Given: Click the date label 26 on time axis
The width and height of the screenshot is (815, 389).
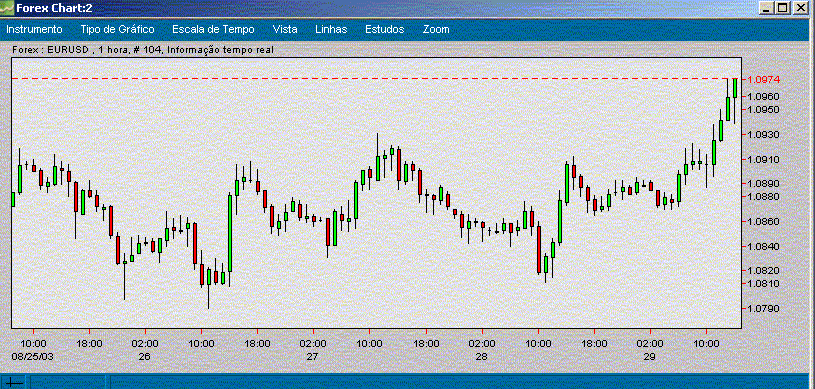Looking at the screenshot, I should click(x=145, y=357).
